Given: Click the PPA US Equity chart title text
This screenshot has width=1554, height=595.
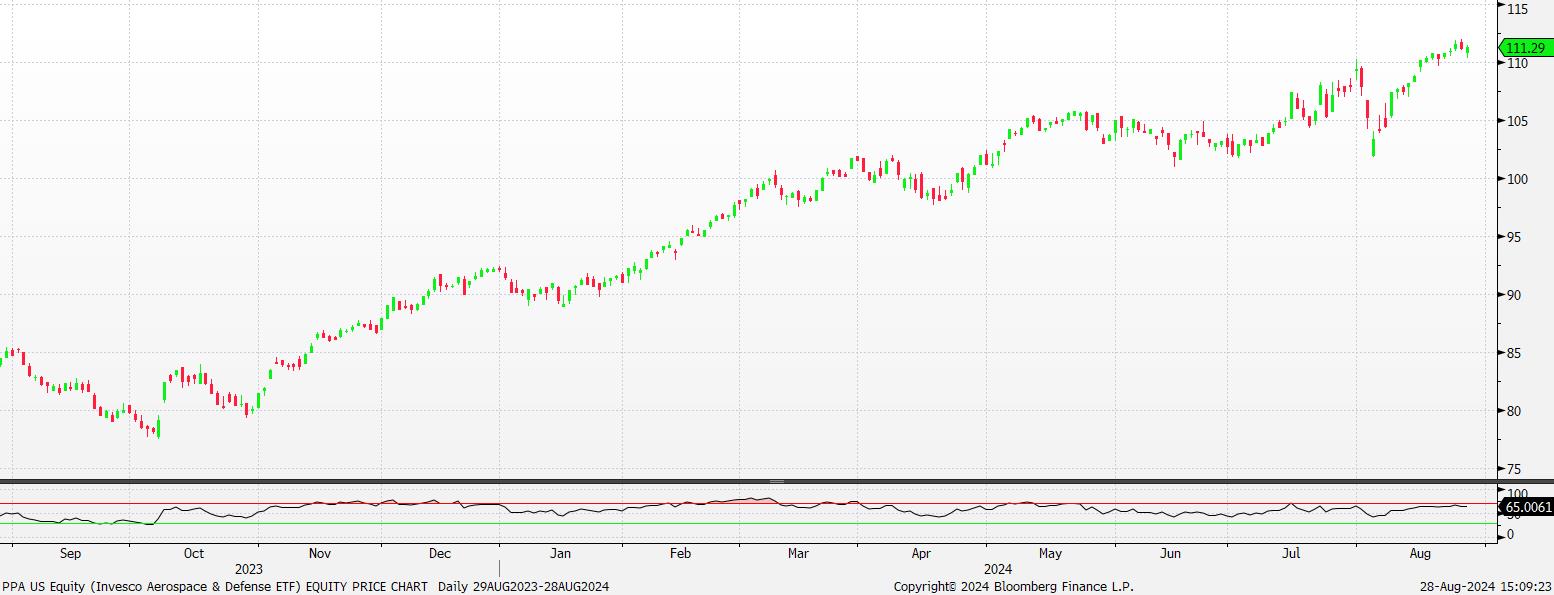Looking at the screenshot, I should coord(215,587).
